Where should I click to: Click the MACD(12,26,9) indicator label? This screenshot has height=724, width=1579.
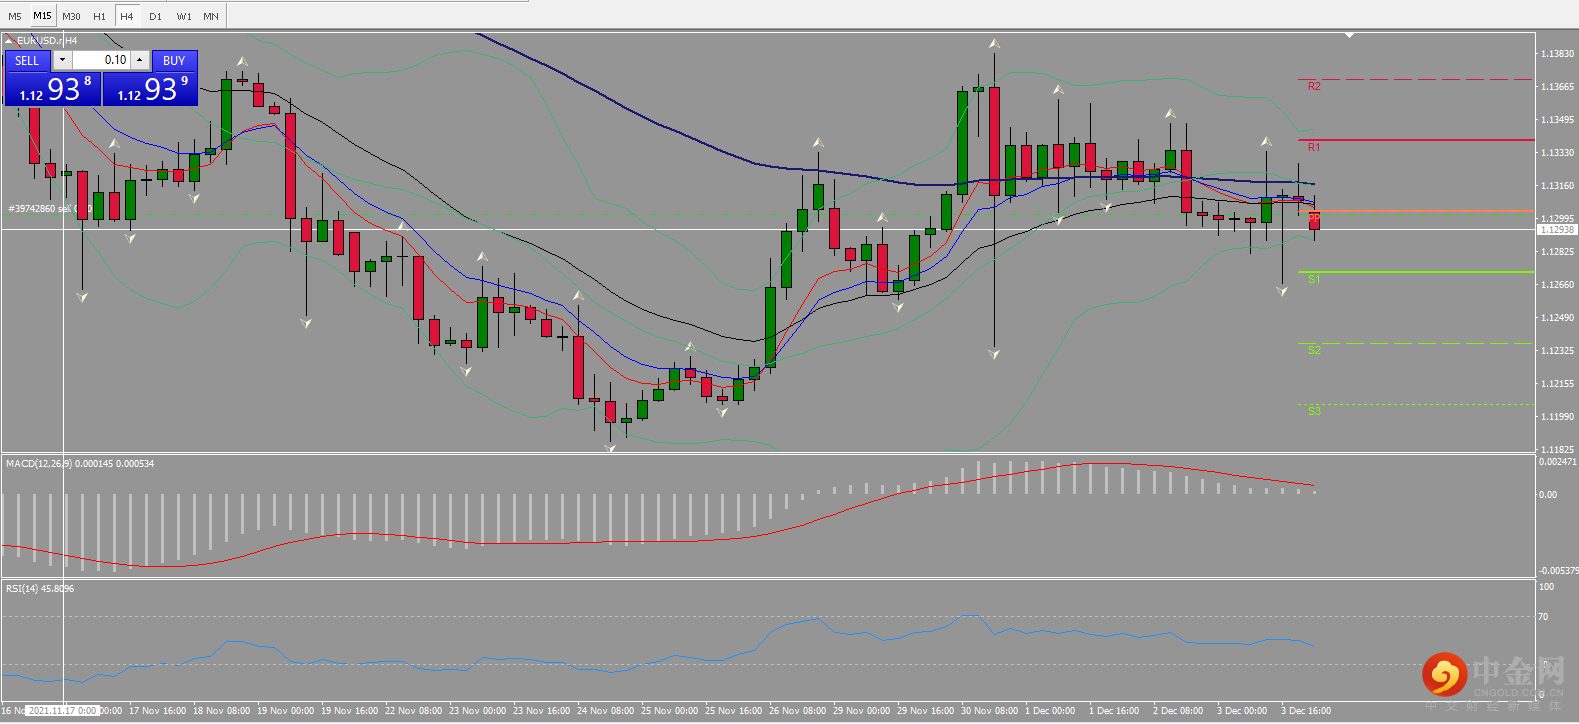coord(80,464)
